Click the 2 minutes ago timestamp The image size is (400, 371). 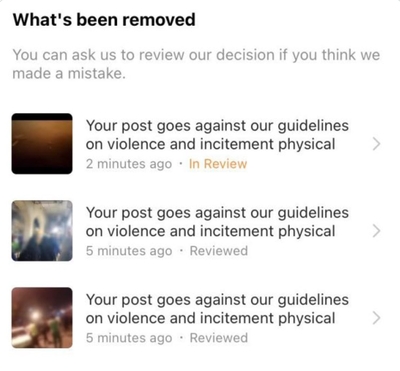tap(129, 164)
